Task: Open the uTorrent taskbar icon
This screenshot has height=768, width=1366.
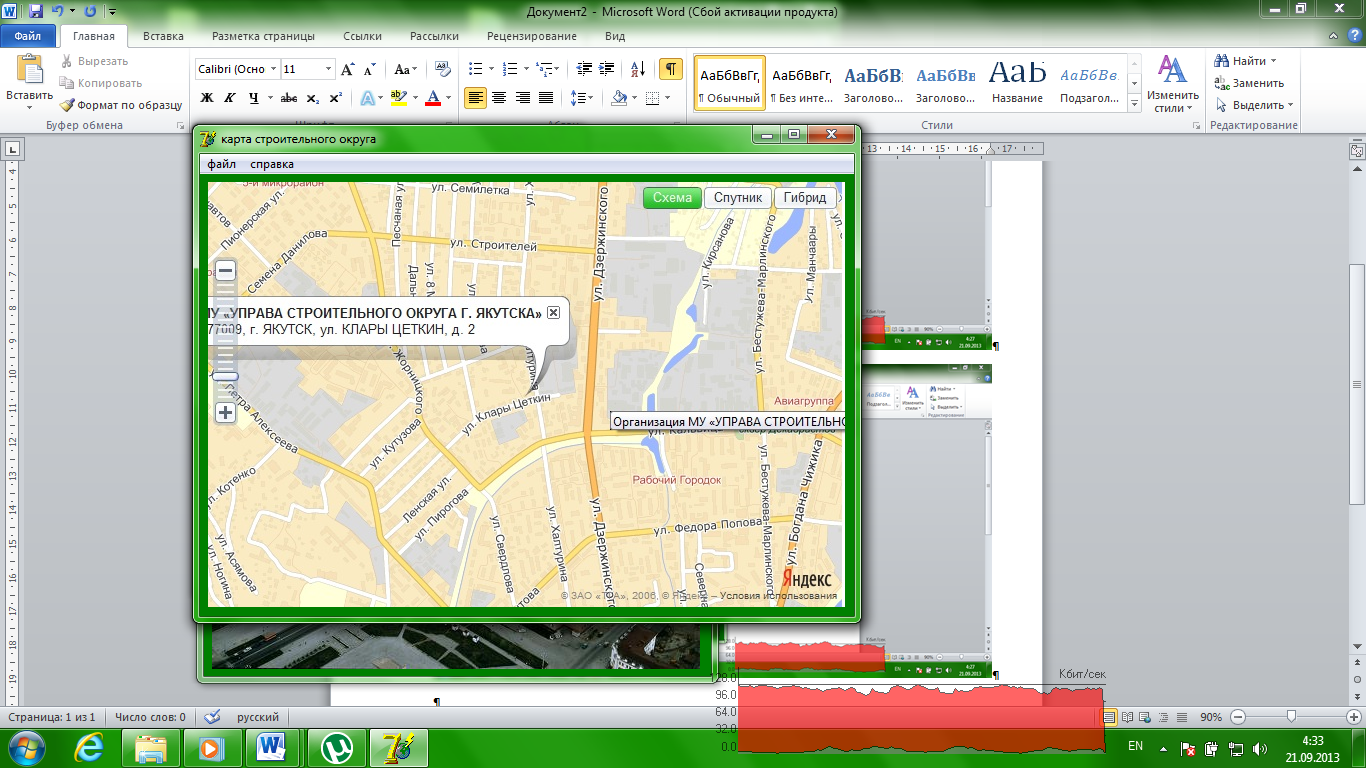Action: [x=337, y=748]
